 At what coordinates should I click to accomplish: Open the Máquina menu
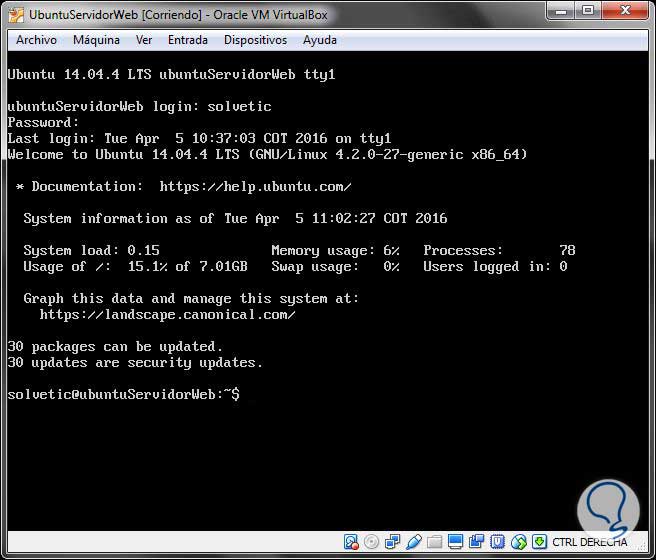point(96,40)
